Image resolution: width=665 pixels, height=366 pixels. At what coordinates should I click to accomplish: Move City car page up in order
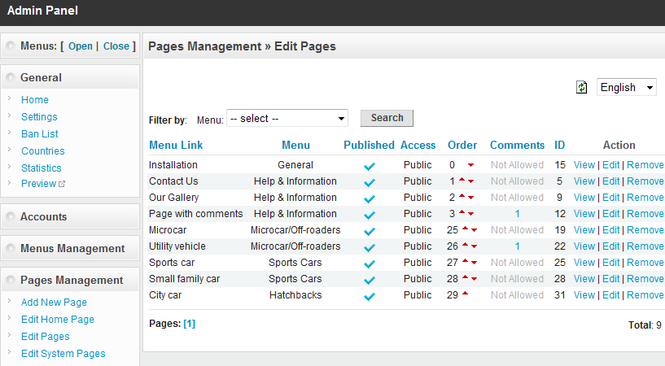click(465, 294)
